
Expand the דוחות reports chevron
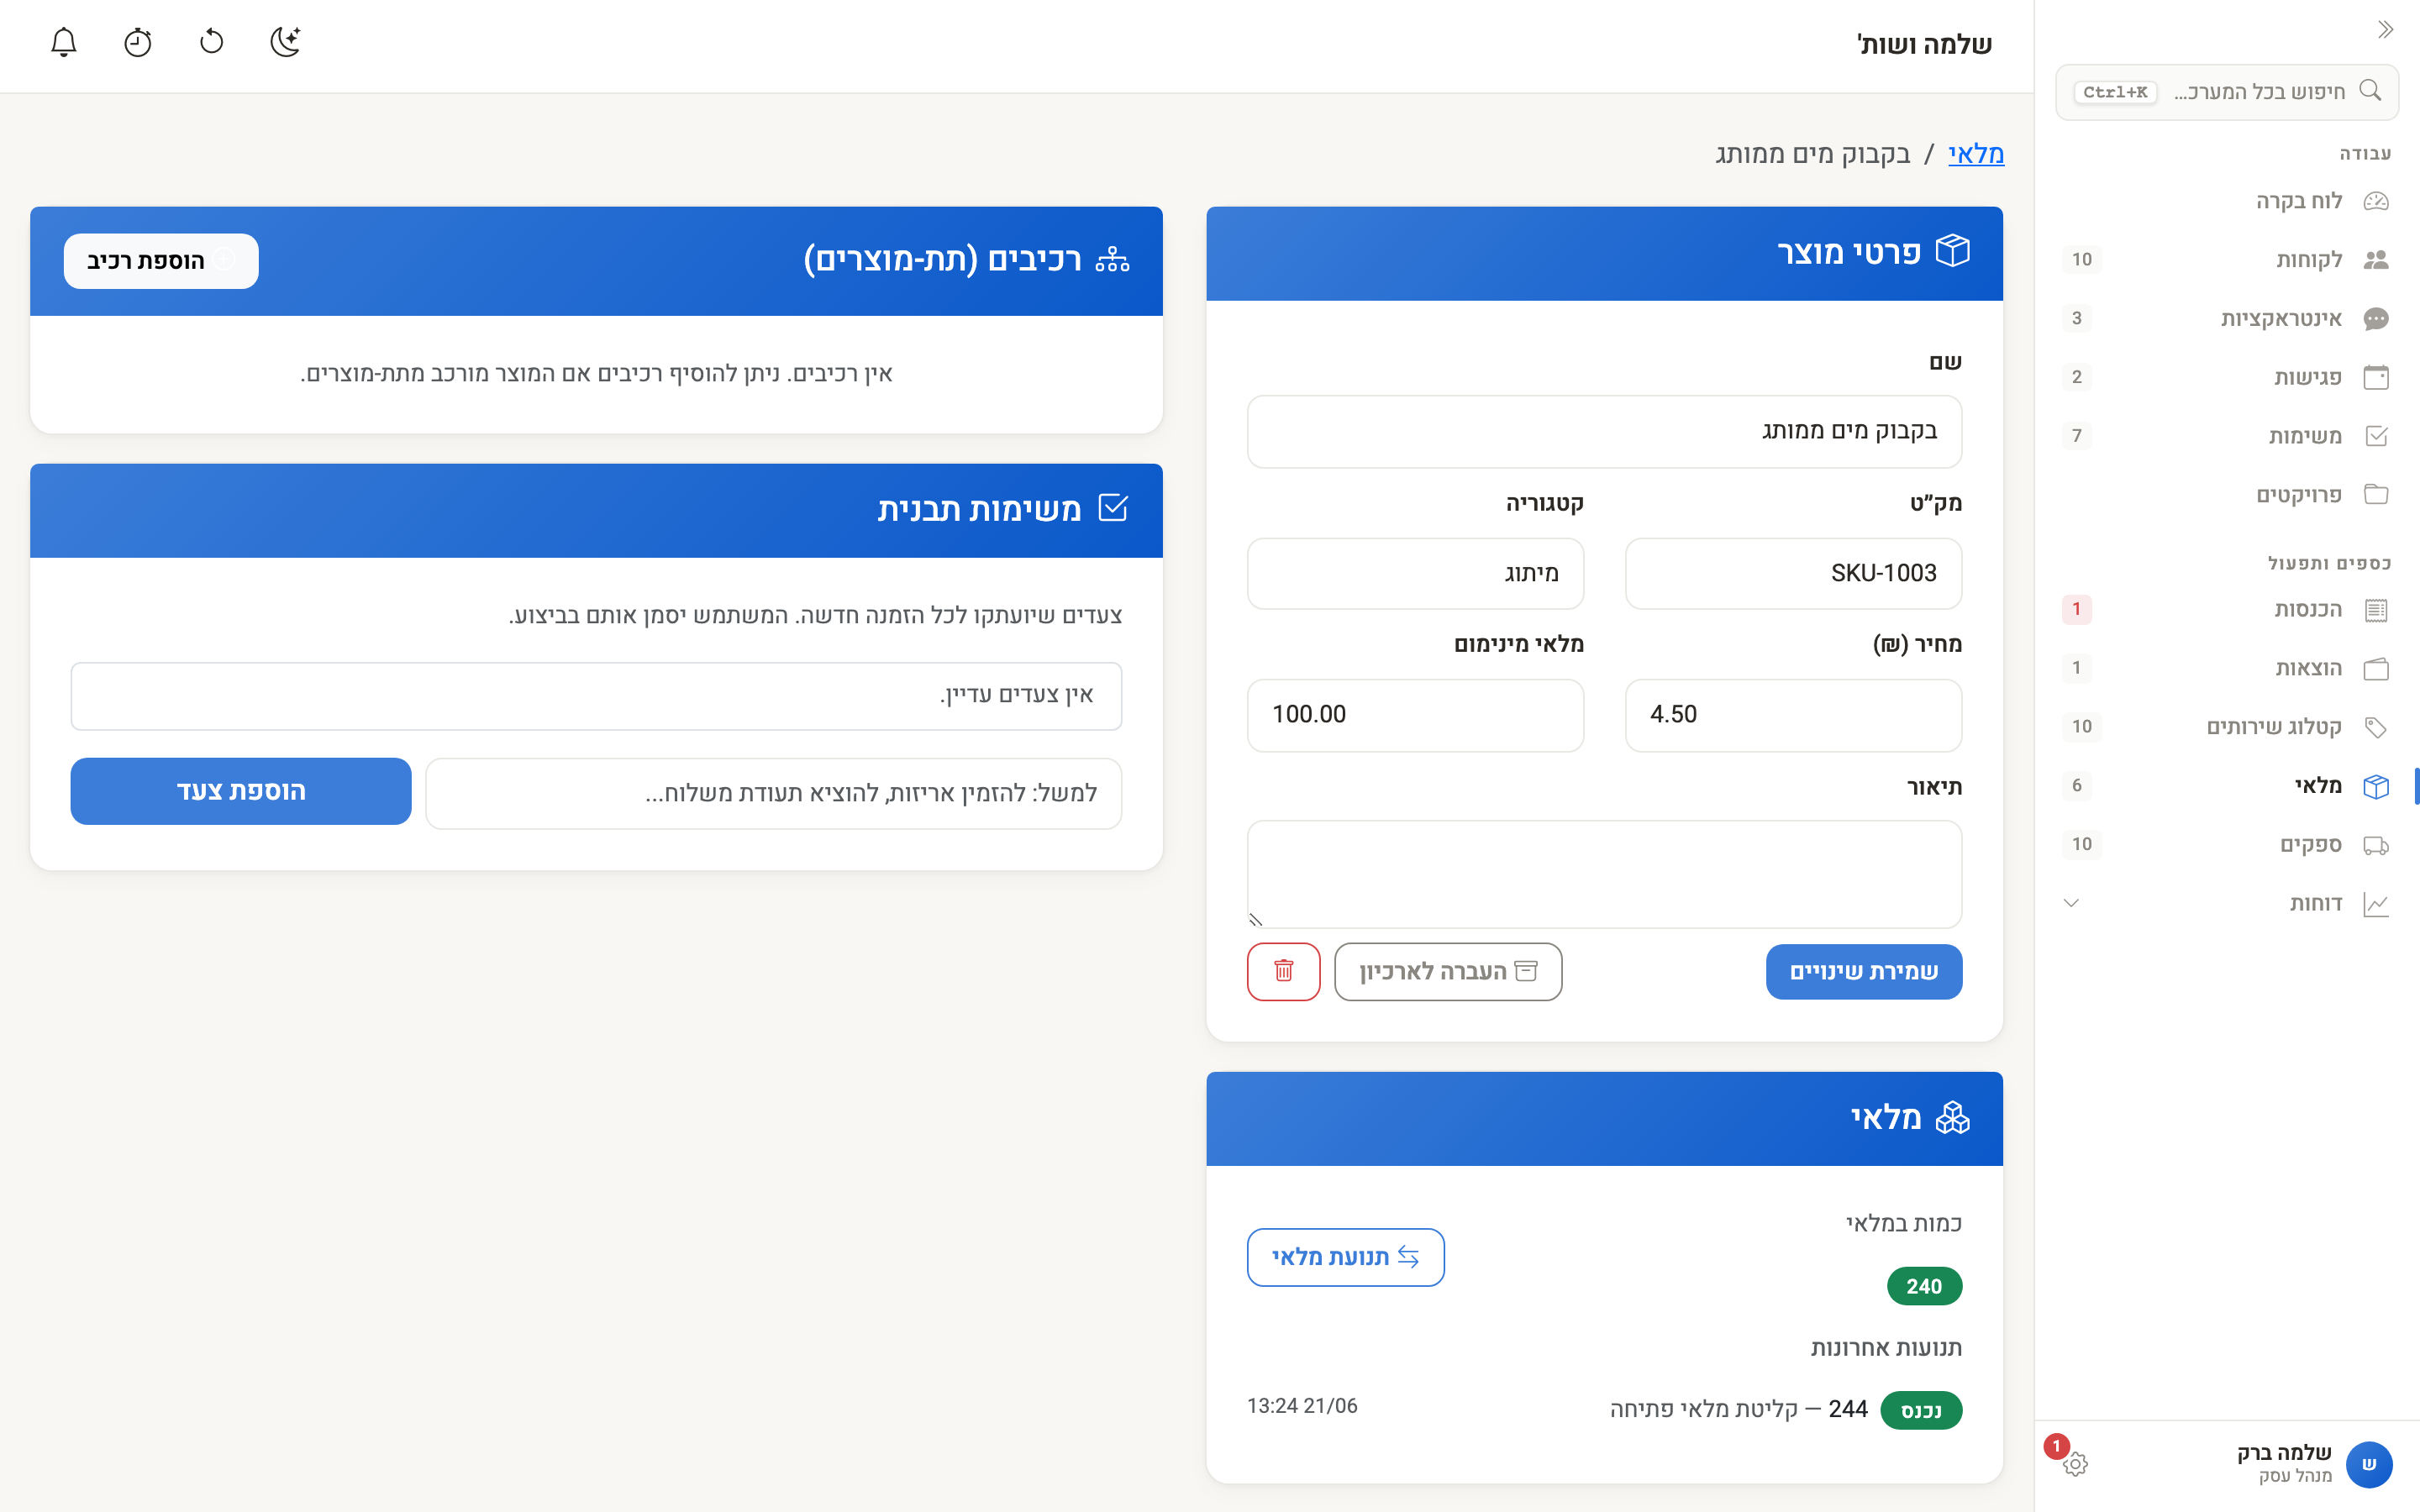pos(2072,903)
